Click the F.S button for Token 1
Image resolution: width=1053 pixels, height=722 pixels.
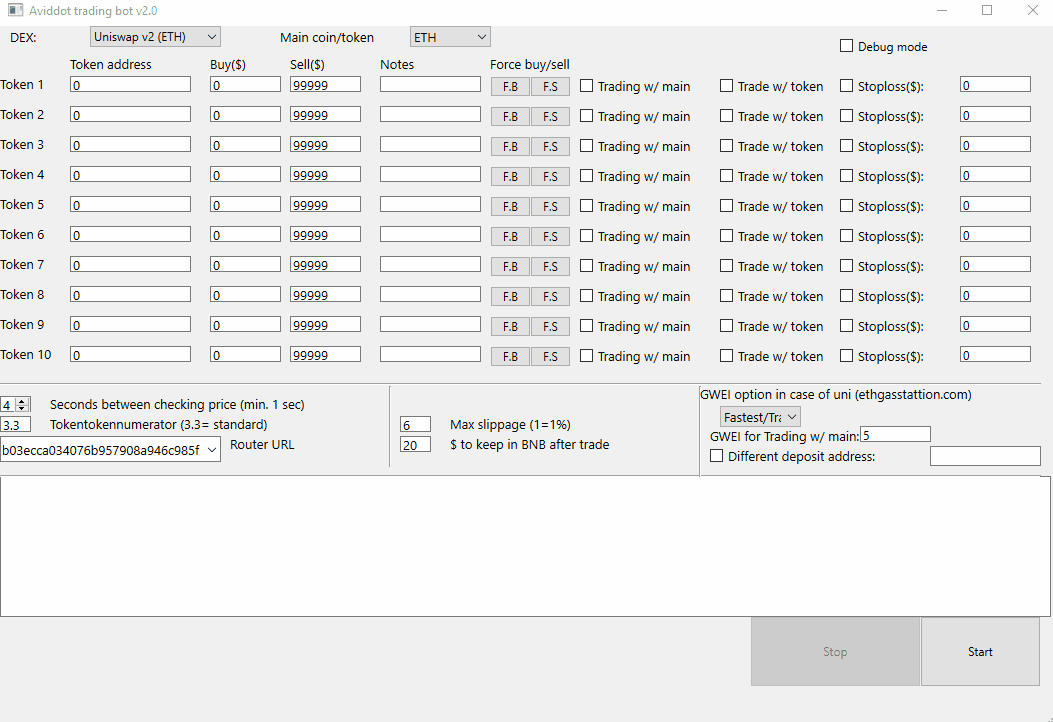coord(550,87)
